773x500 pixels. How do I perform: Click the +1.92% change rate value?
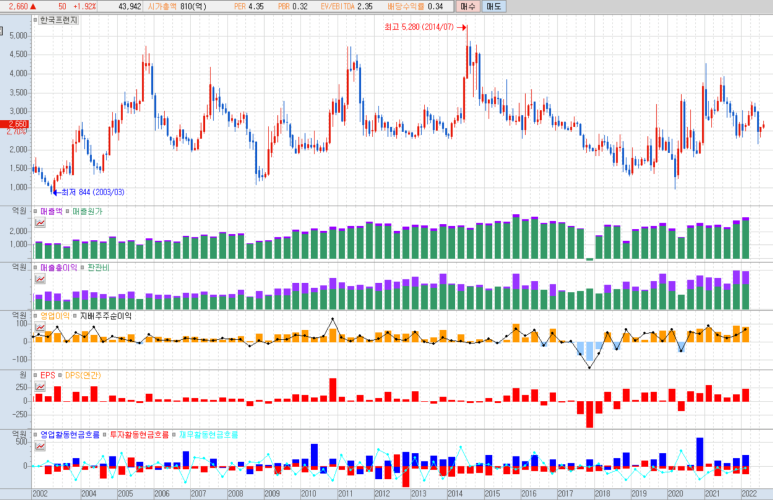[85, 6]
